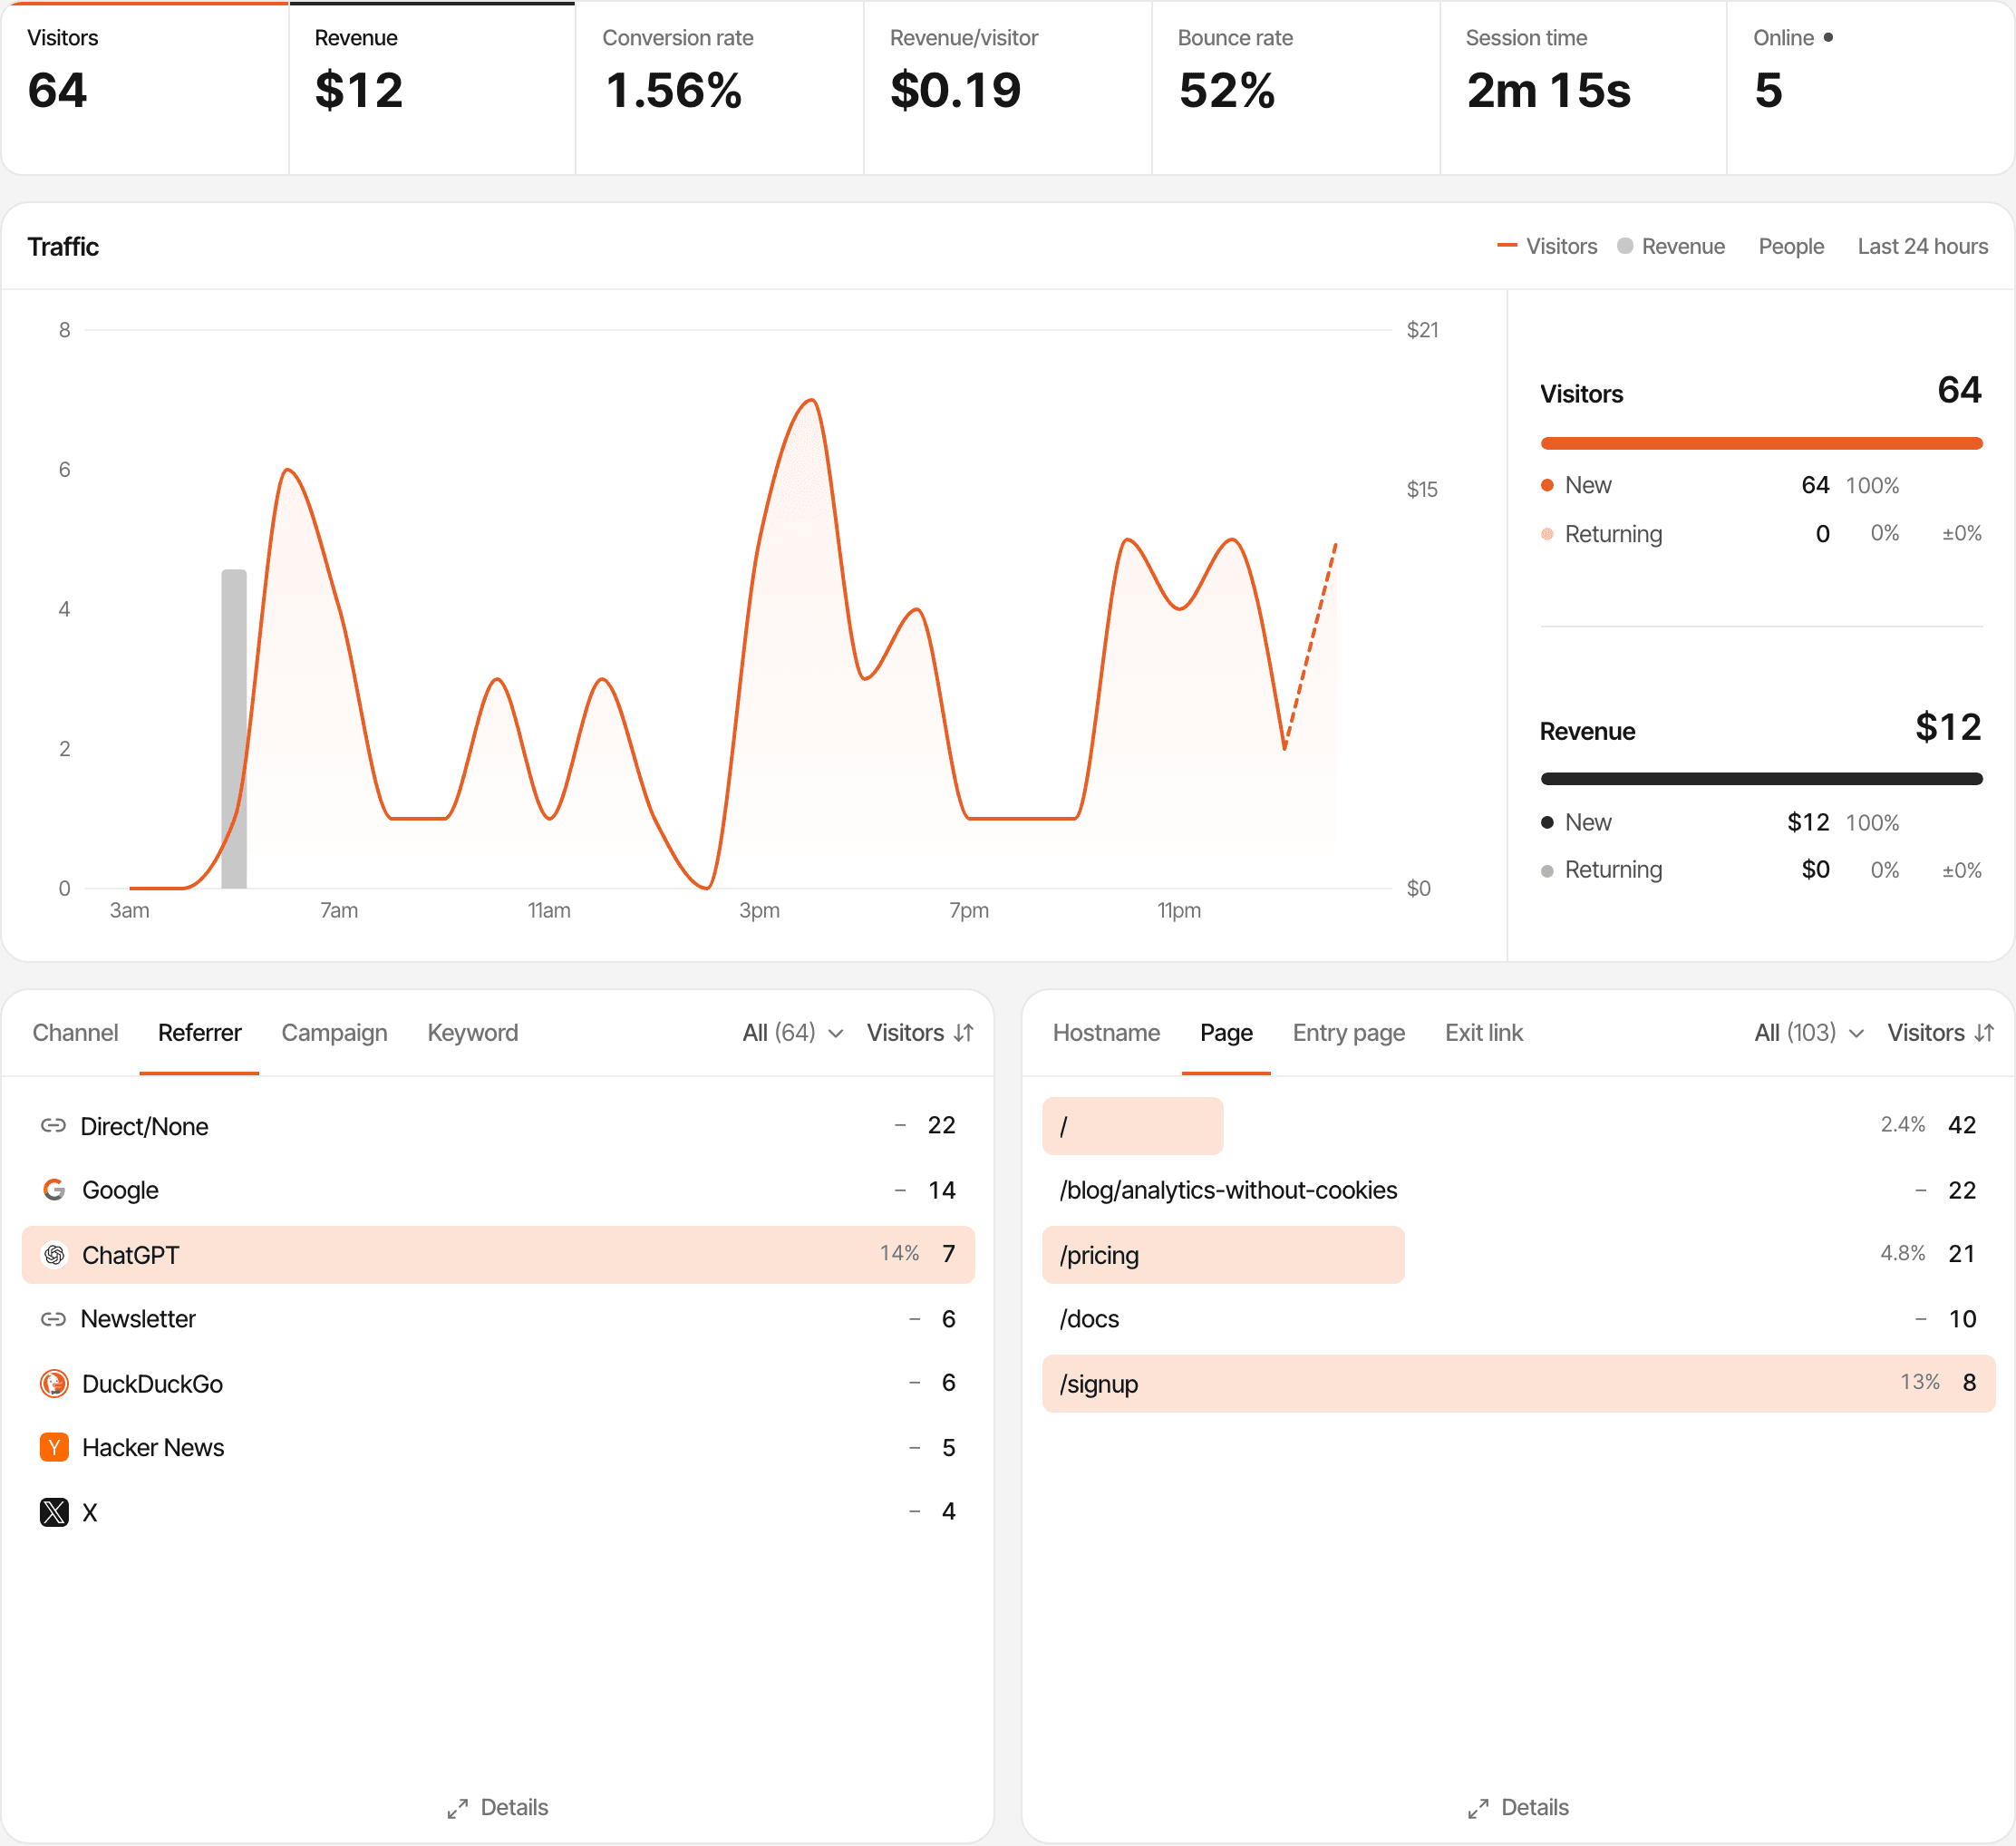Click expand icon next to Page Details

(x=1478, y=1808)
